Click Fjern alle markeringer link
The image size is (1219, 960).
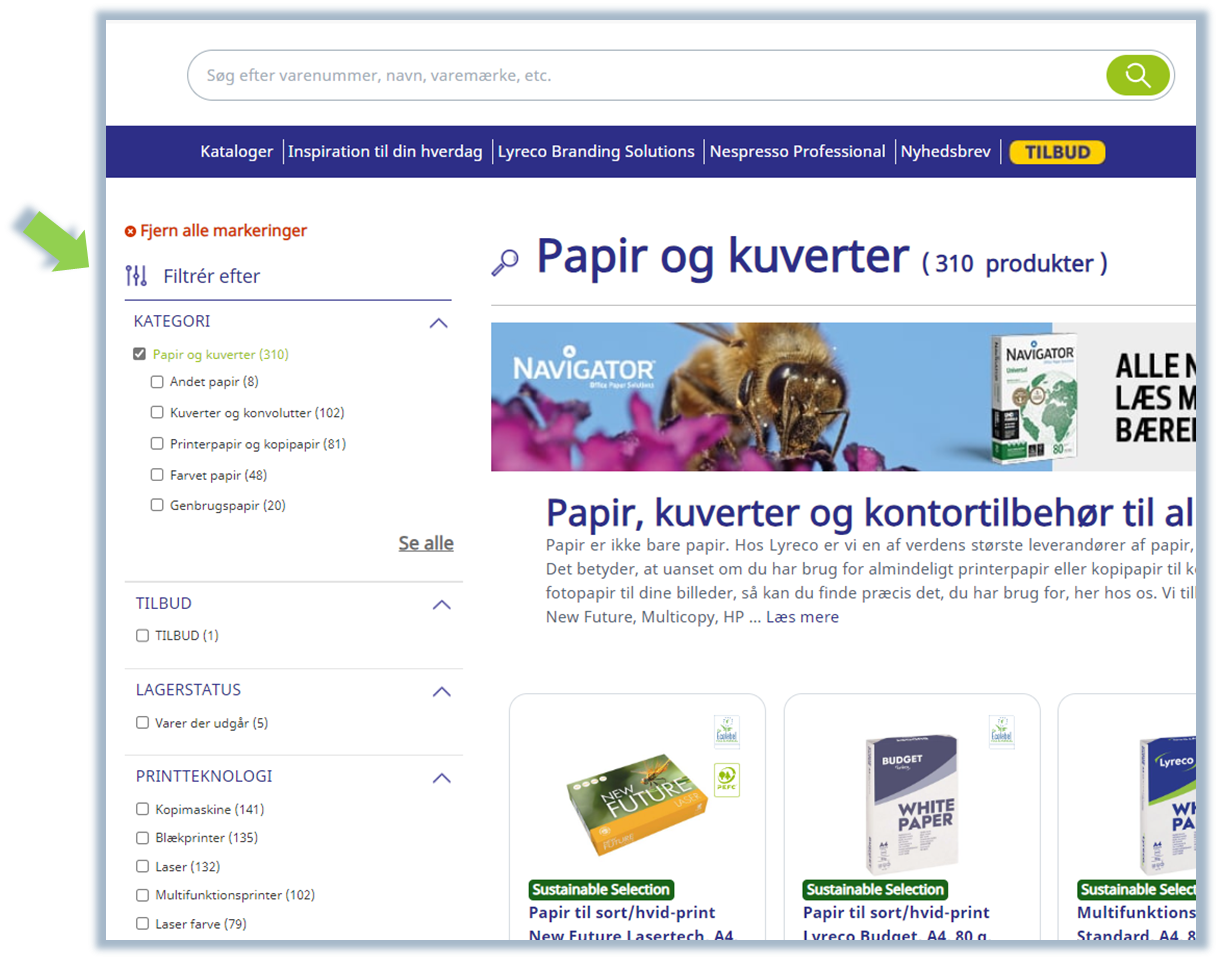click(223, 231)
